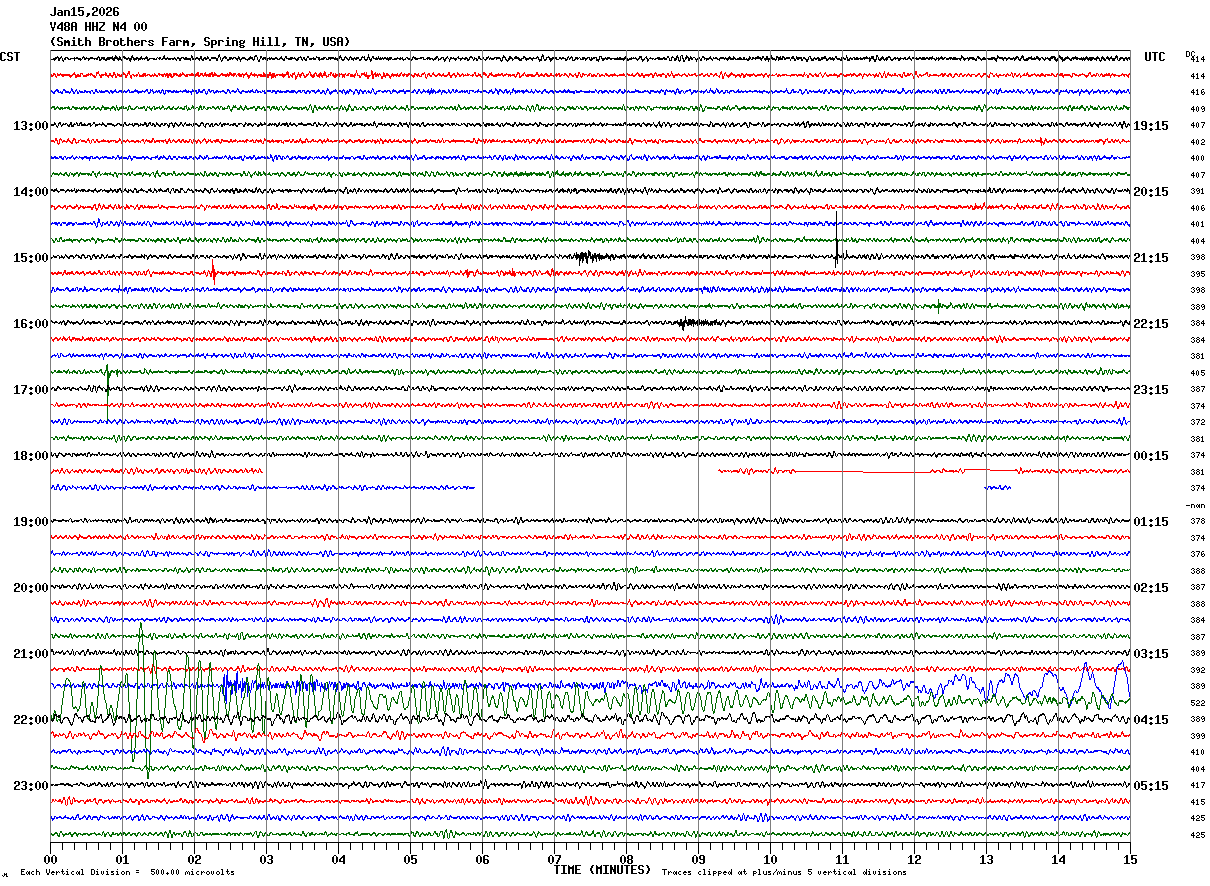Click the 19:15 UTC time label
Screen dimensions: 1210x886
tap(1150, 126)
